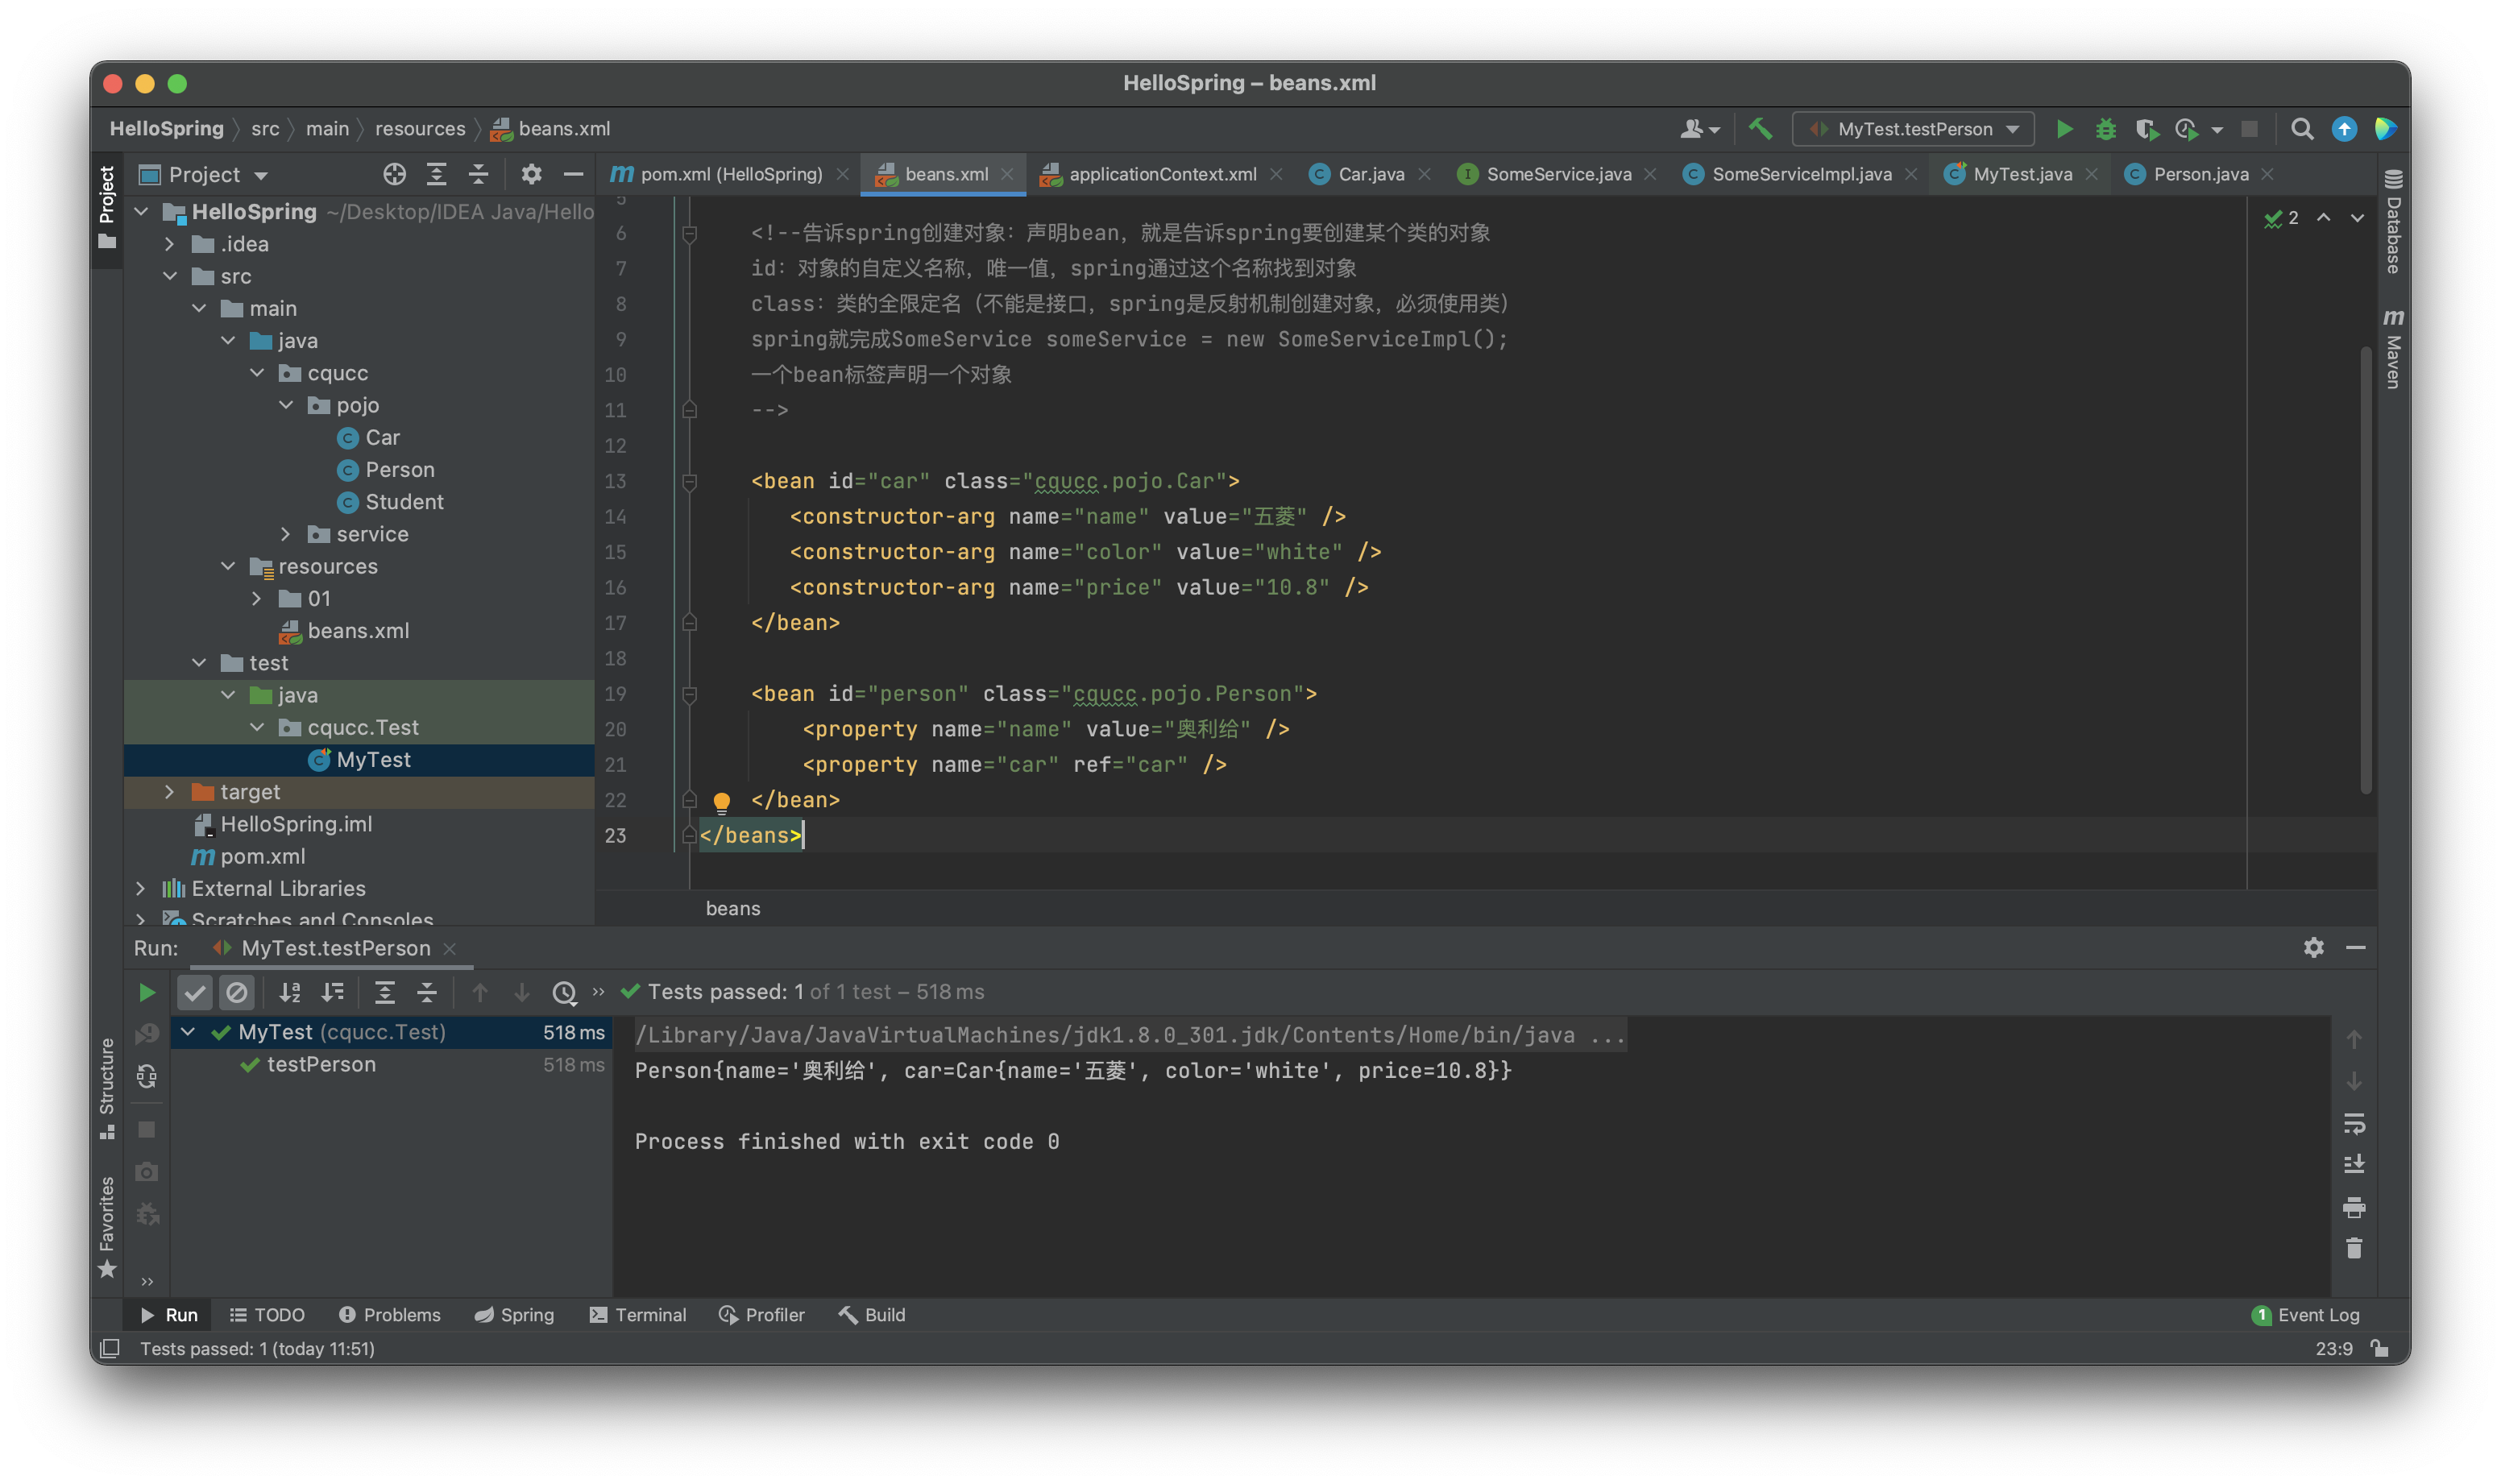This screenshot has height=1484, width=2501.
Task: Click the yellow intention bulb in editor
Action: click(721, 802)
